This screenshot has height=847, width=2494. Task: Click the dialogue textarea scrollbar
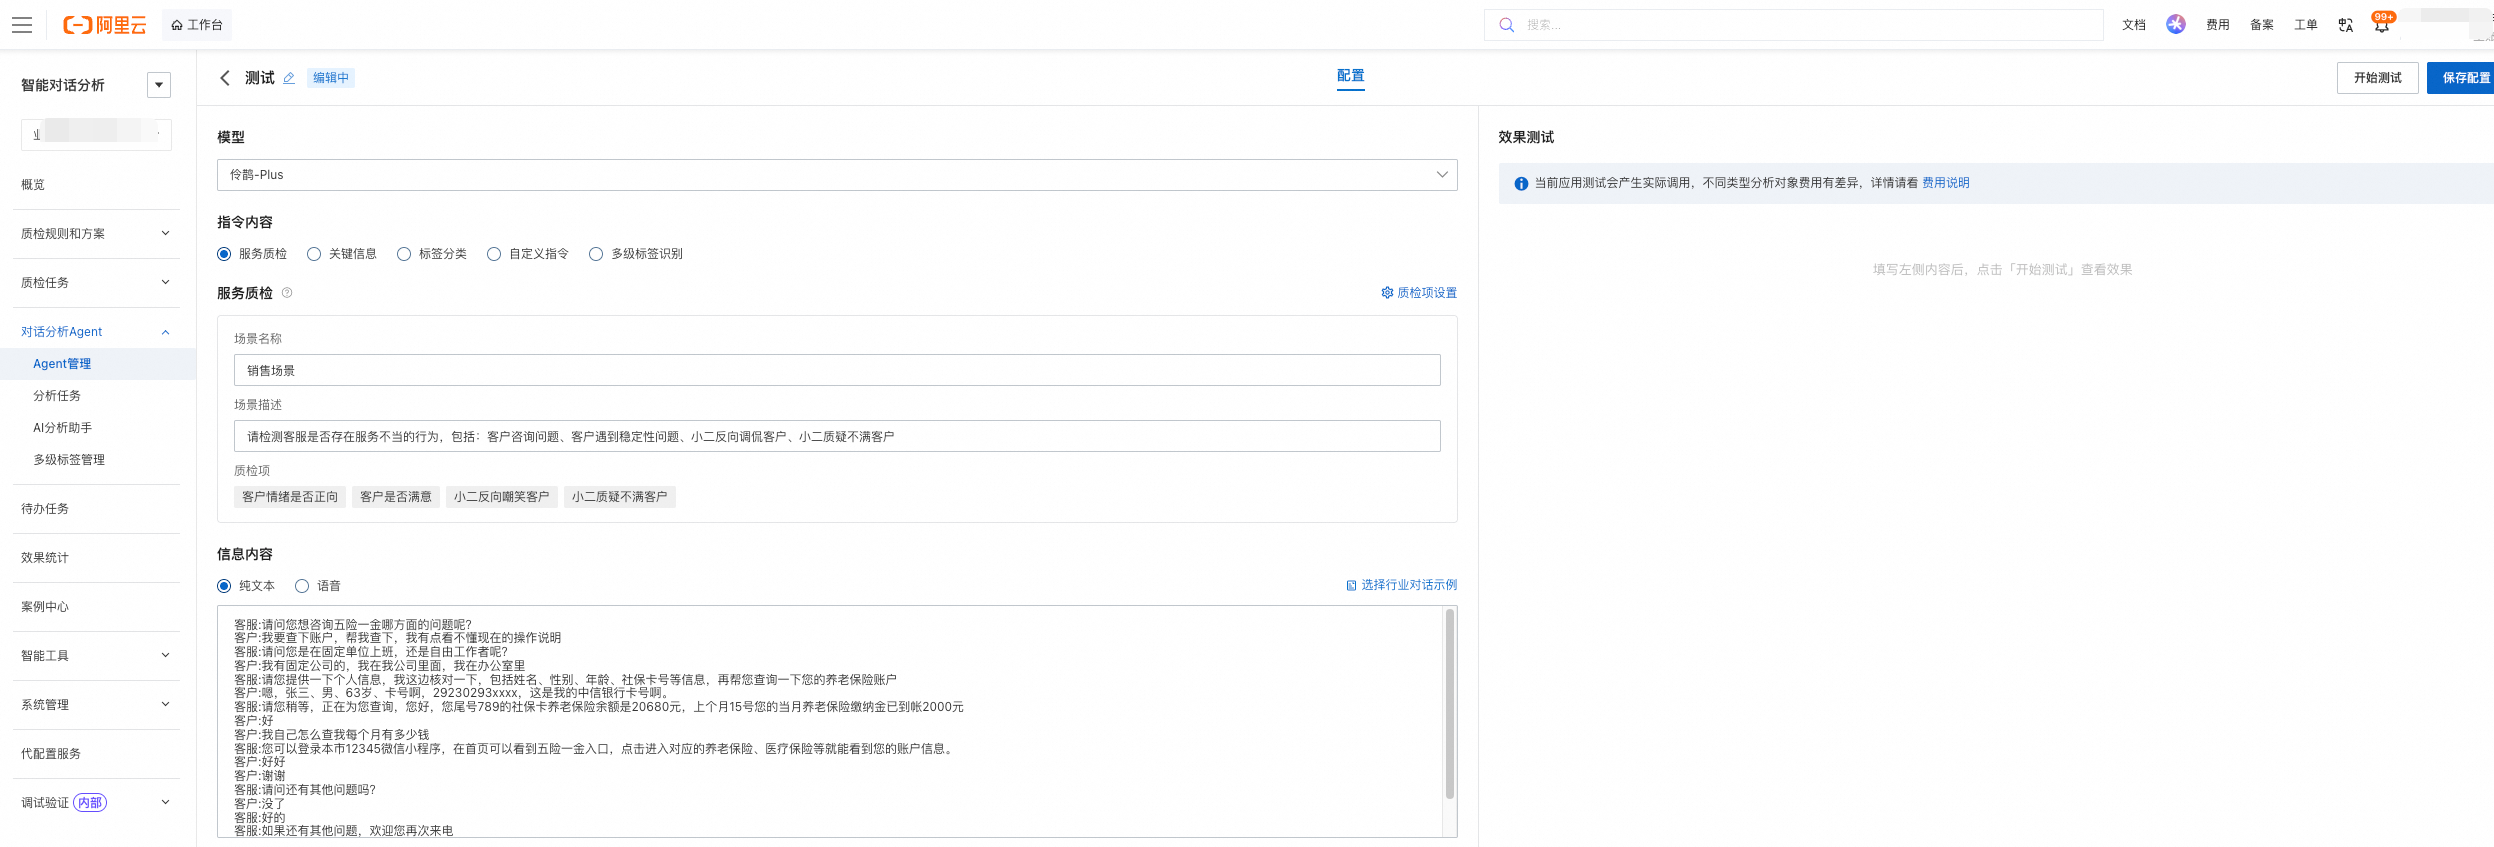pyautogui.click(x=1450, y=705)
